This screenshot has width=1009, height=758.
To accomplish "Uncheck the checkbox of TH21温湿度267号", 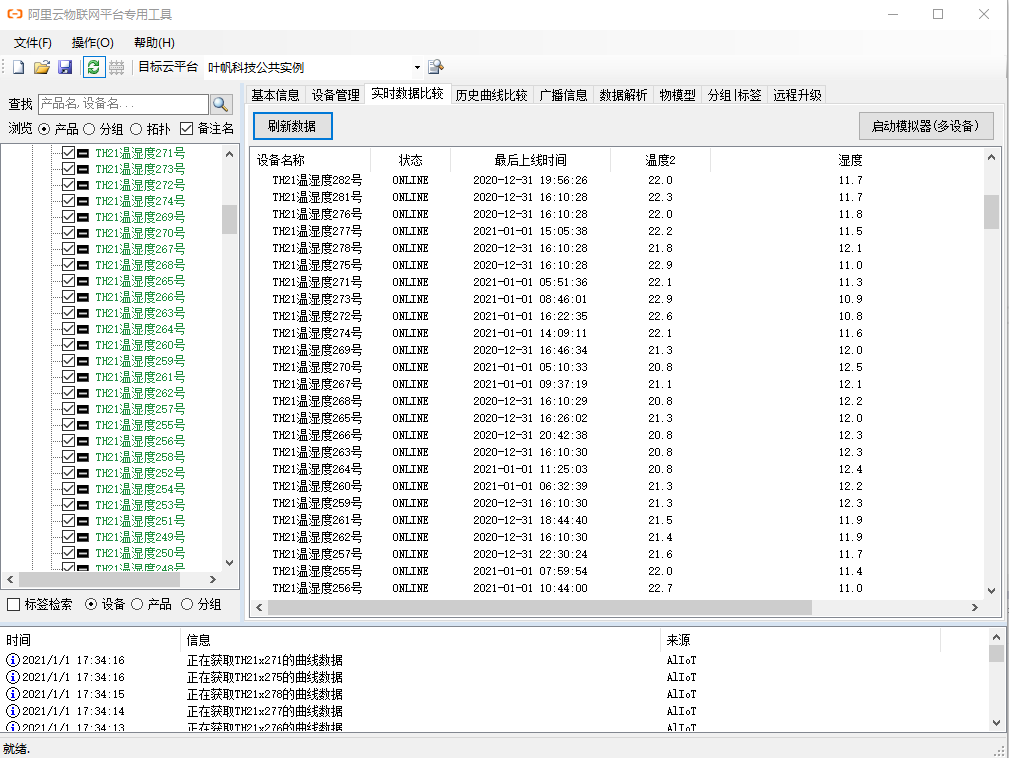I will [68, 249].
